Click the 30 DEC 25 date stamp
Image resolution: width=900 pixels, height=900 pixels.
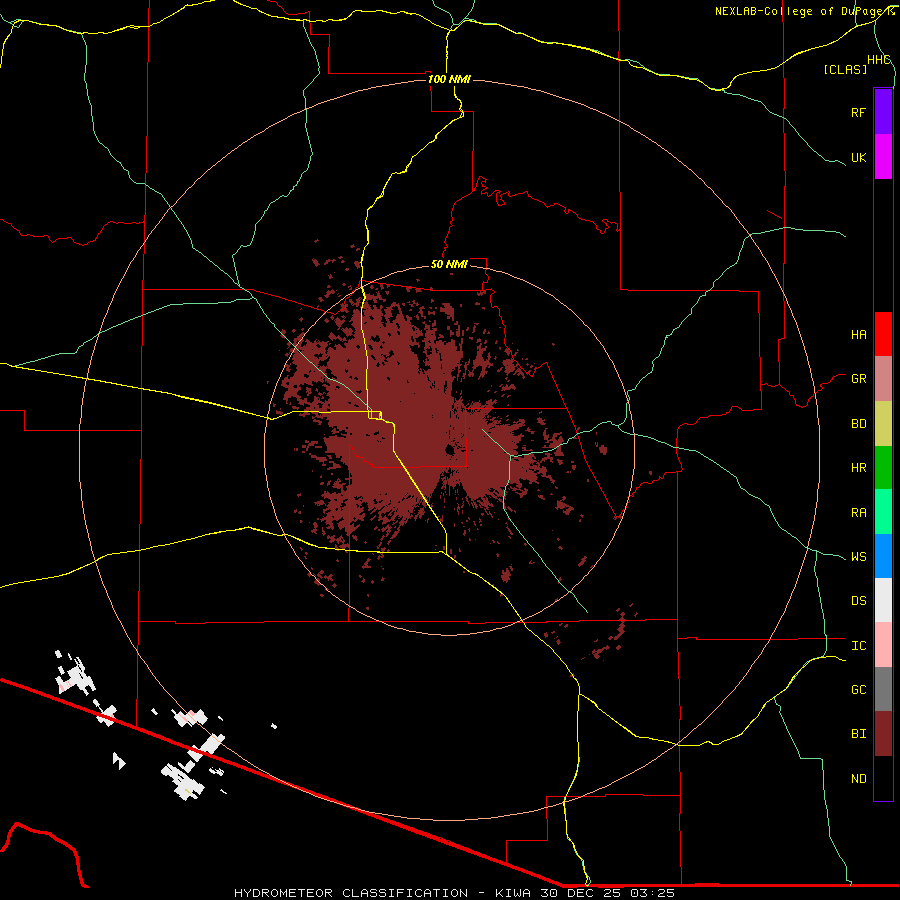(580, 893)
